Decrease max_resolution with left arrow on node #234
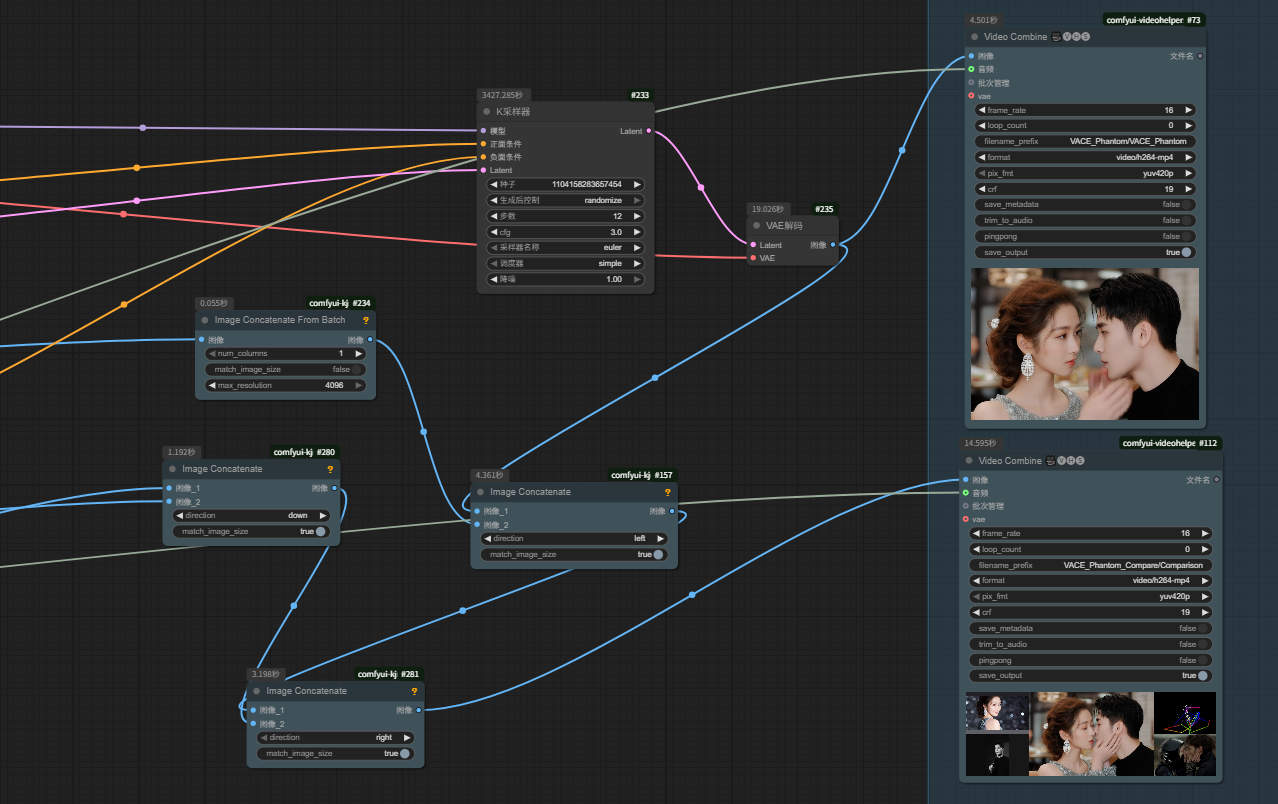 click(x=212, y=385)
